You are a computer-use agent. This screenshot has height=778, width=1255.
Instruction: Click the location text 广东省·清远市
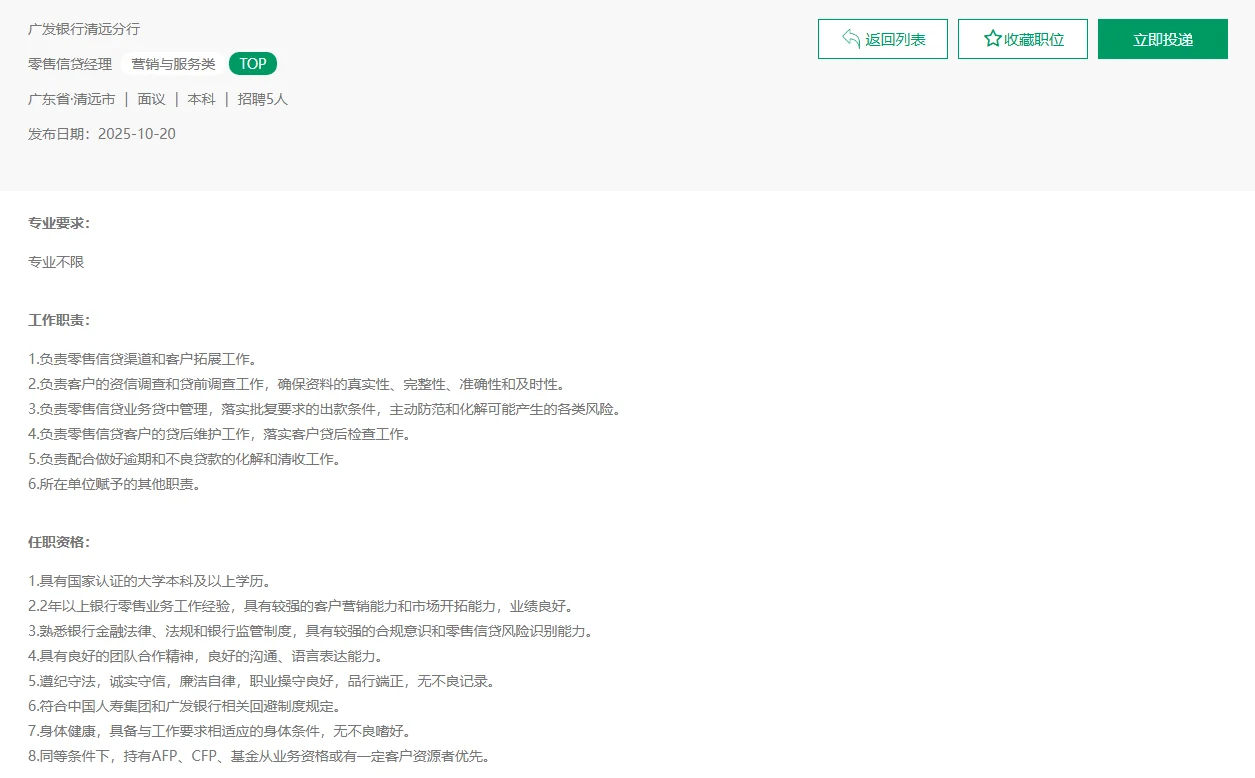pos(72,99)
